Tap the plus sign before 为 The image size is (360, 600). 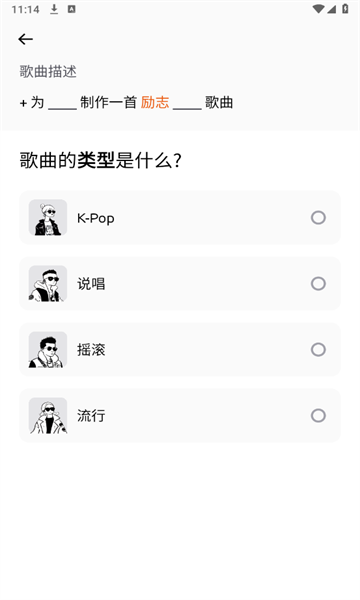pos(23,103)
